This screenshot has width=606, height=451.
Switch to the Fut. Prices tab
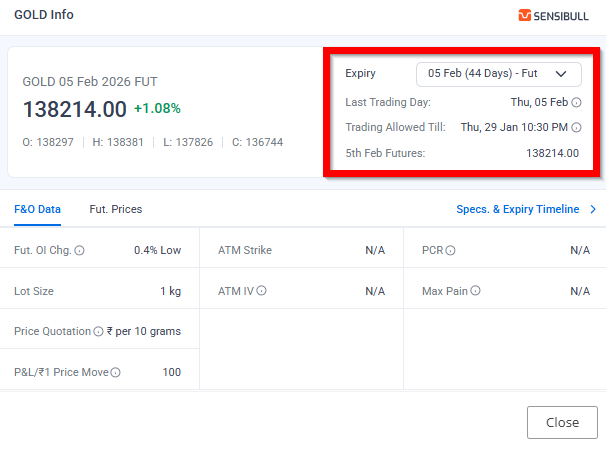pyautogui.click(x=115, y=209)
